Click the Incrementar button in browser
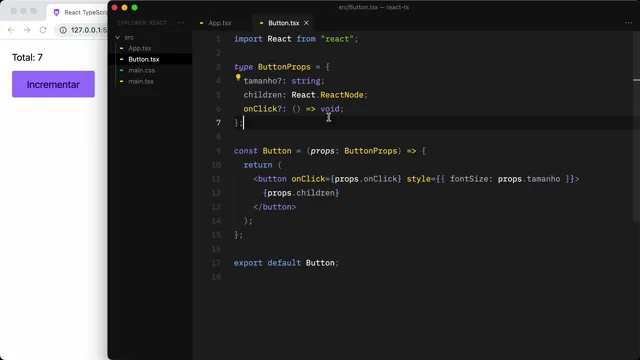Screen dimensions: 640x360 coord(53,84)
